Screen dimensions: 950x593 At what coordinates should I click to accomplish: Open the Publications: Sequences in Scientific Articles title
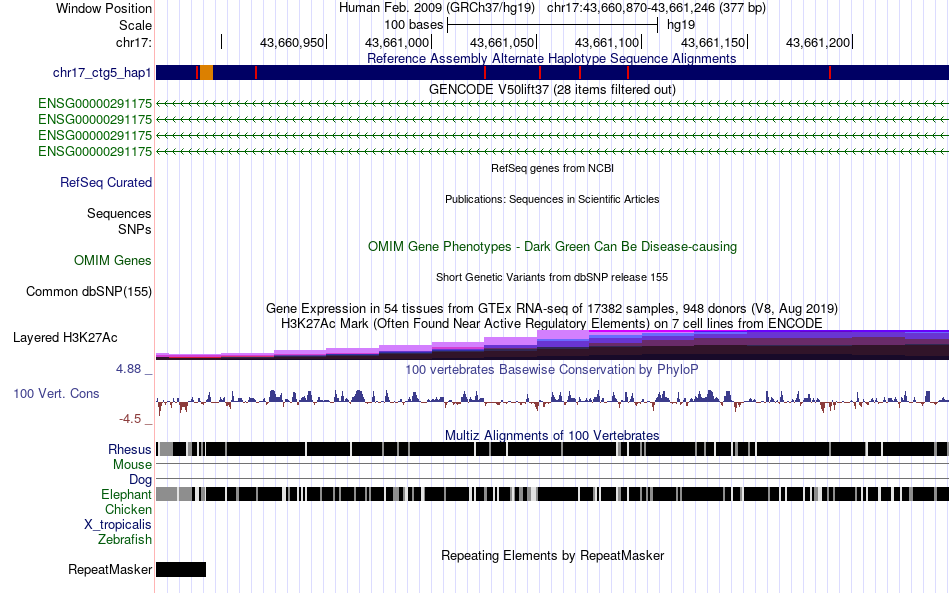click(552, 199)
